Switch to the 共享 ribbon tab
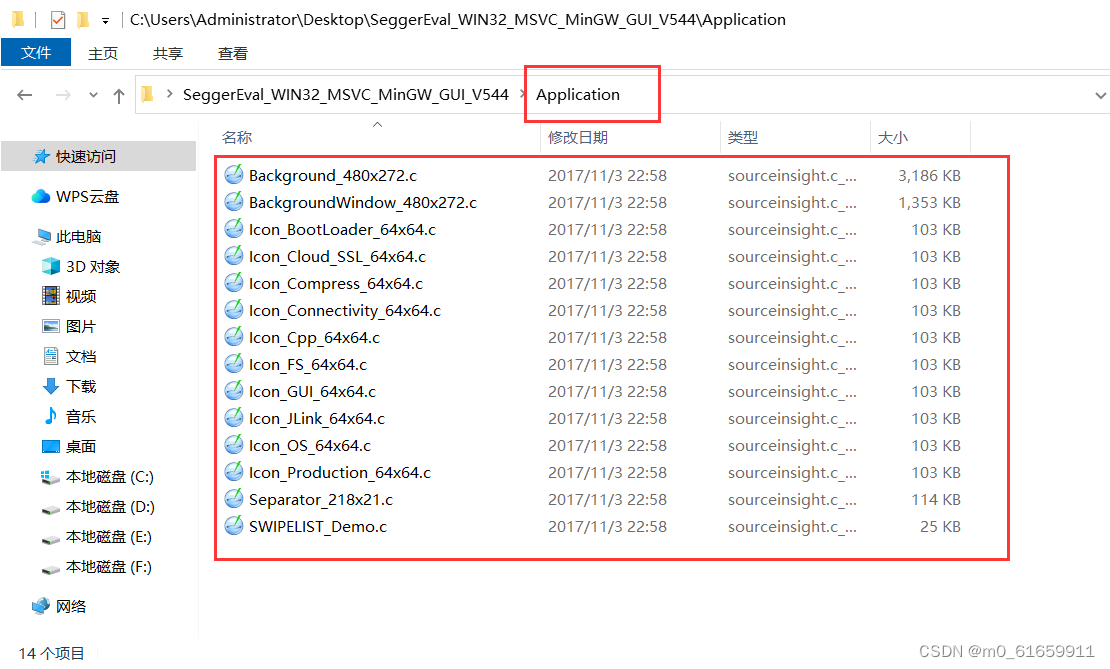Screen dimensions: 1110x669 [x=168, y=53]
